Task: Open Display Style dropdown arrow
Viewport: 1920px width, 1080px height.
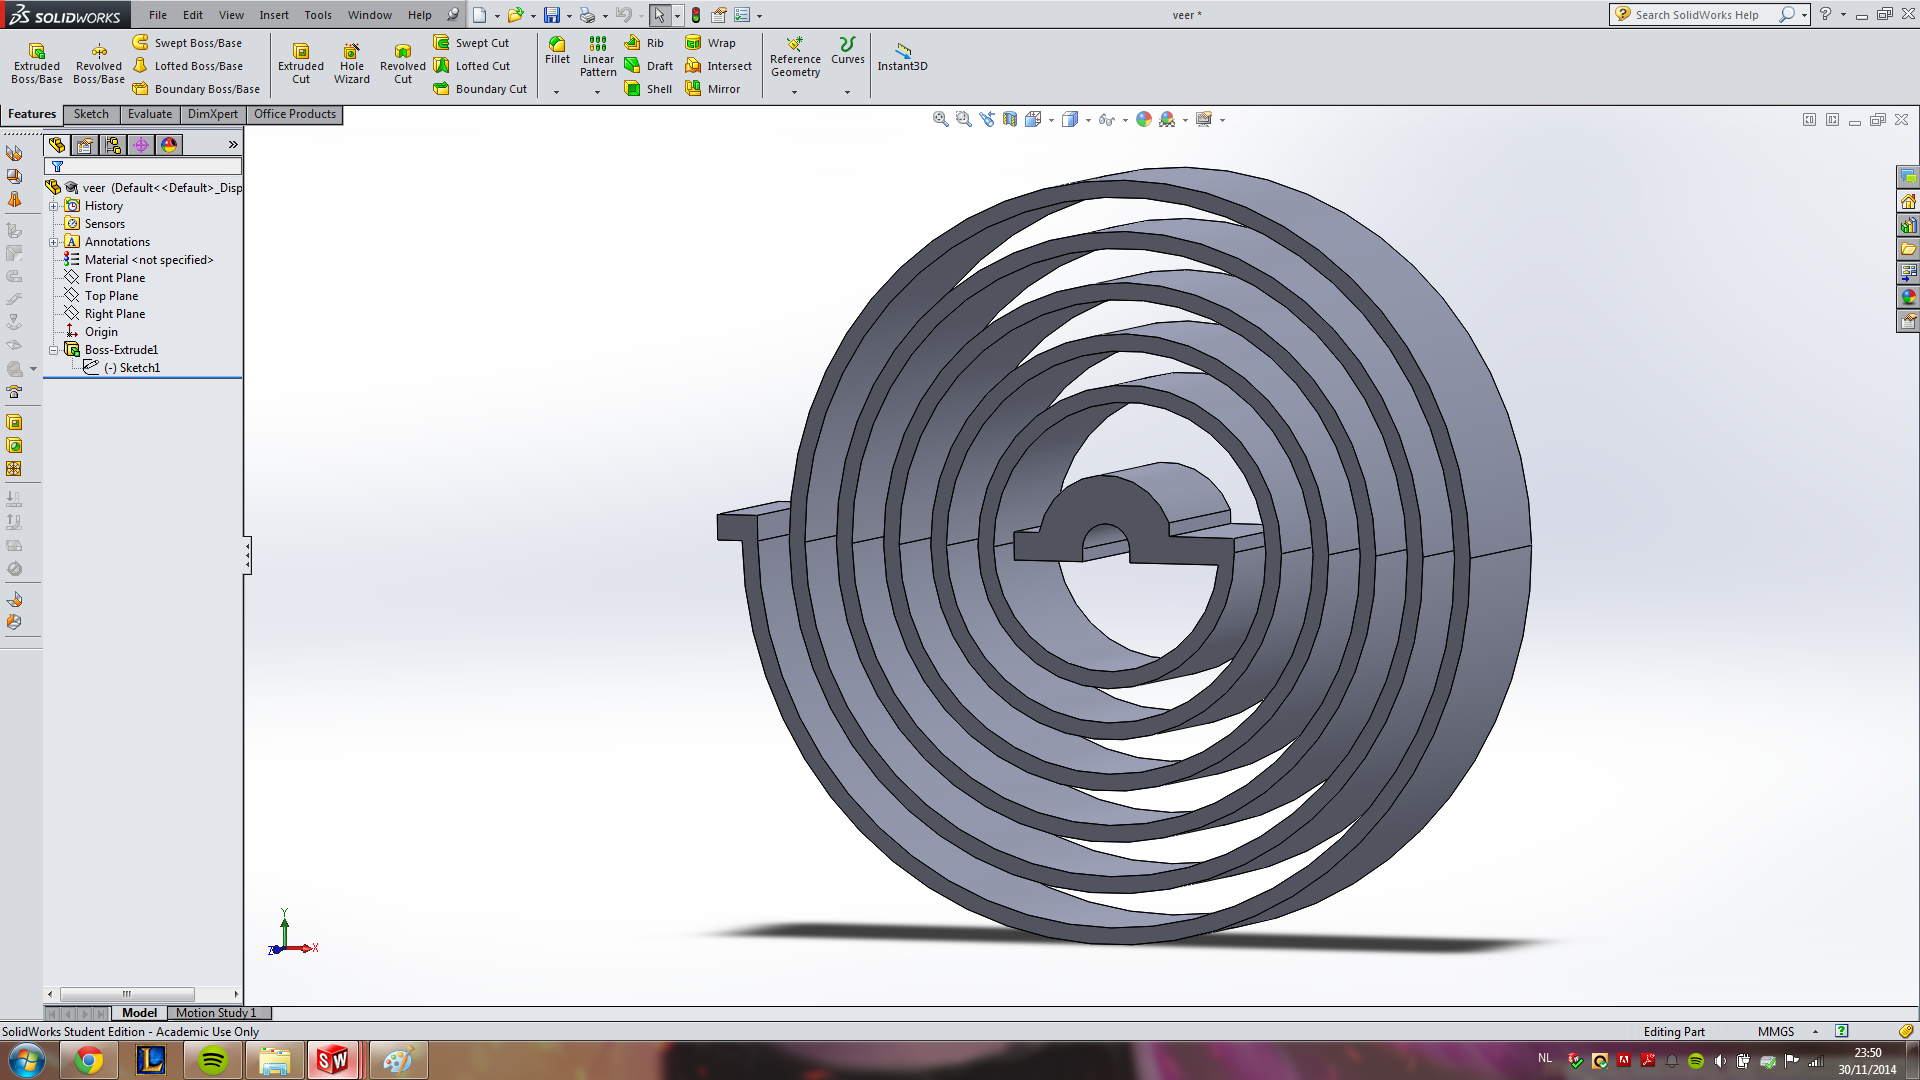Action: [1088, 120]
